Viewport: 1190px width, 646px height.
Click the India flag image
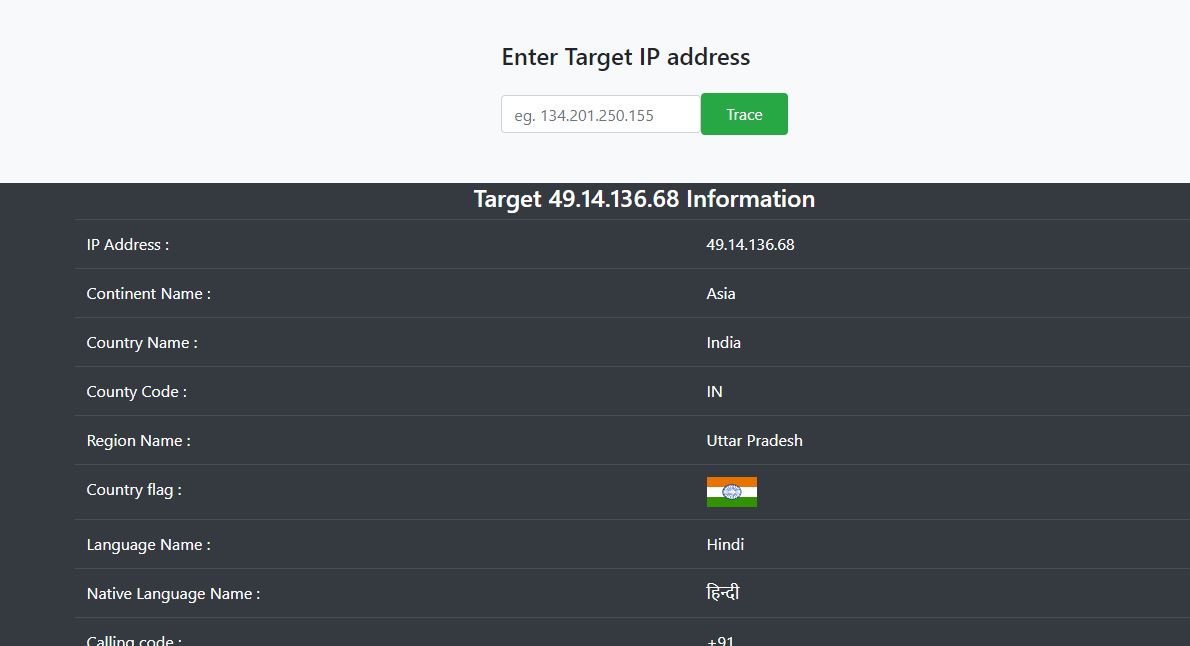[731, 492]
